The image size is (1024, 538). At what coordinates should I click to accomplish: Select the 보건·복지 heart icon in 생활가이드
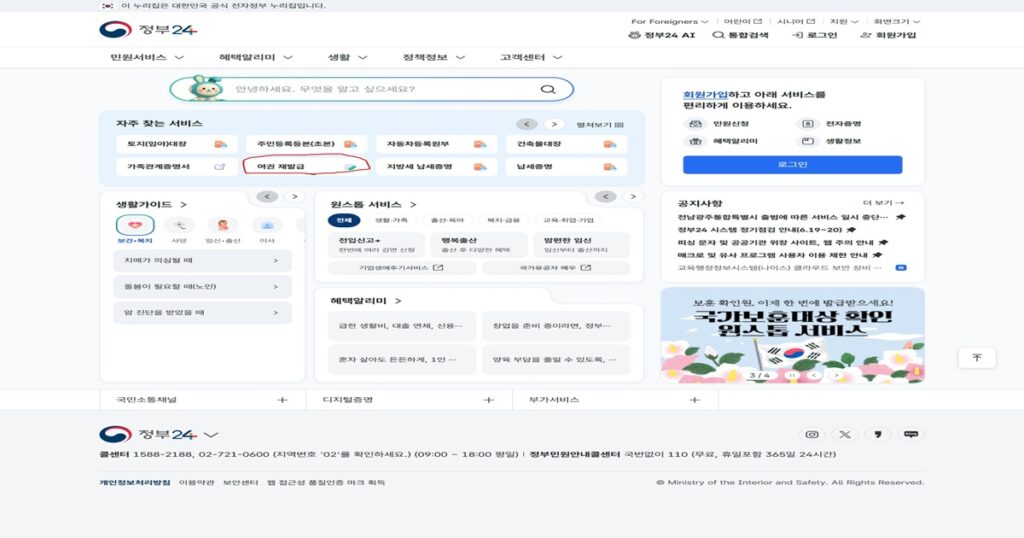click(x=135, y=225)
